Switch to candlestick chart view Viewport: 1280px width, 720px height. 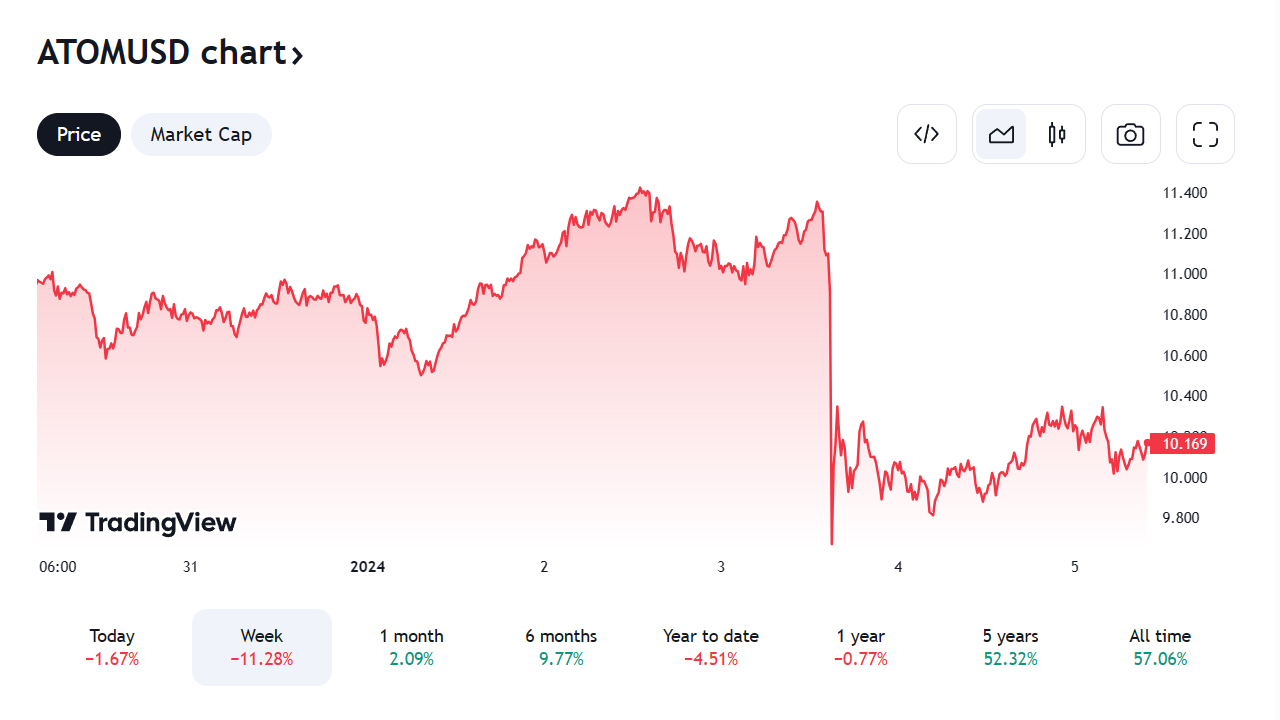(x=1057, y=134)
